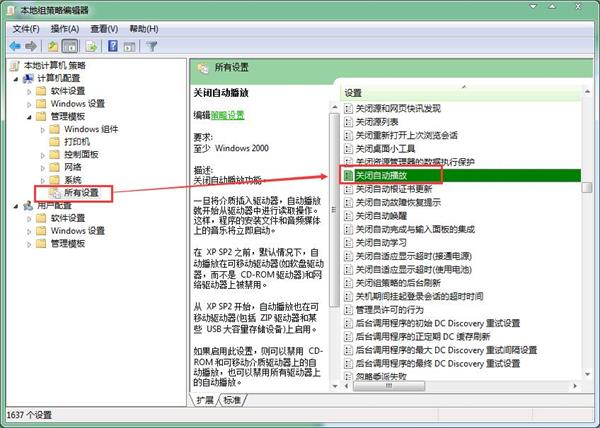Click the 计算机配置 computer icon in the tree
The width and height of the screenshot is (600, 428).
coord(28,78)
